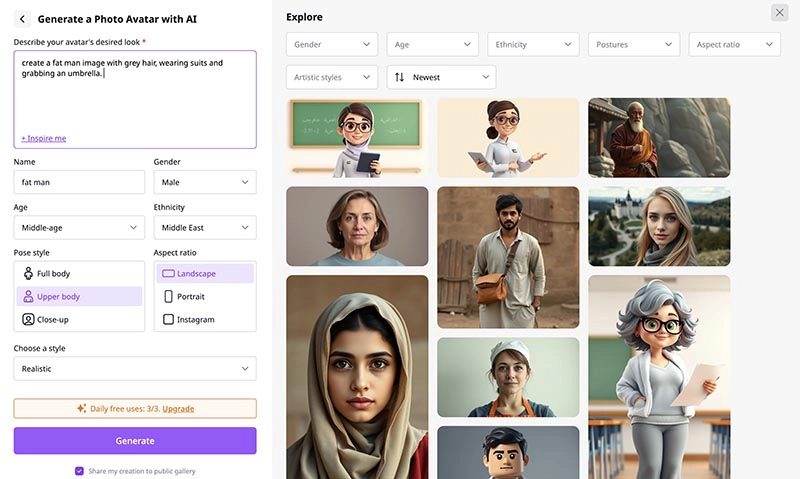Click the Generate button
This screenshot has height=479, width=800.
tap(135, 441)
